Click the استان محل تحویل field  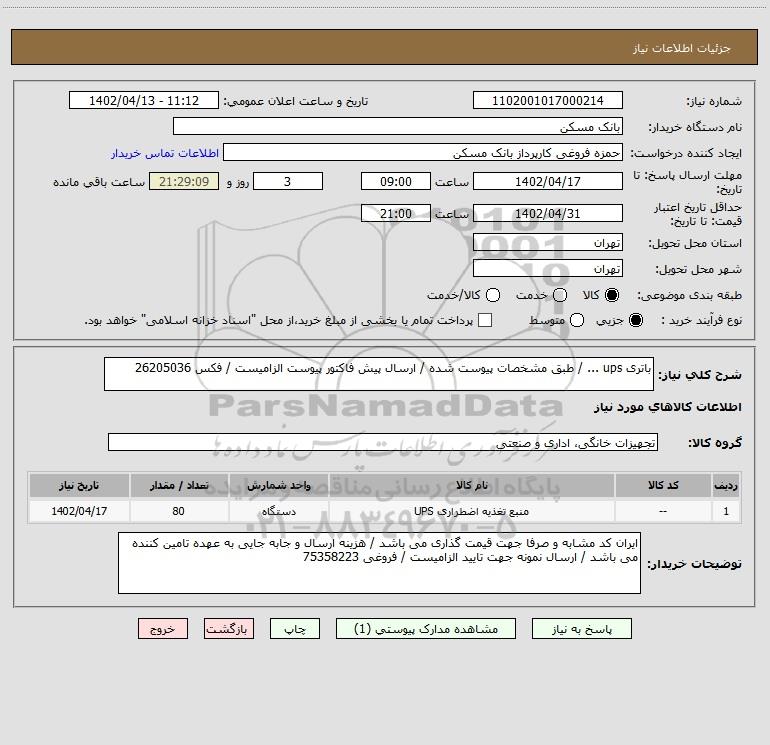coord(547,243)
